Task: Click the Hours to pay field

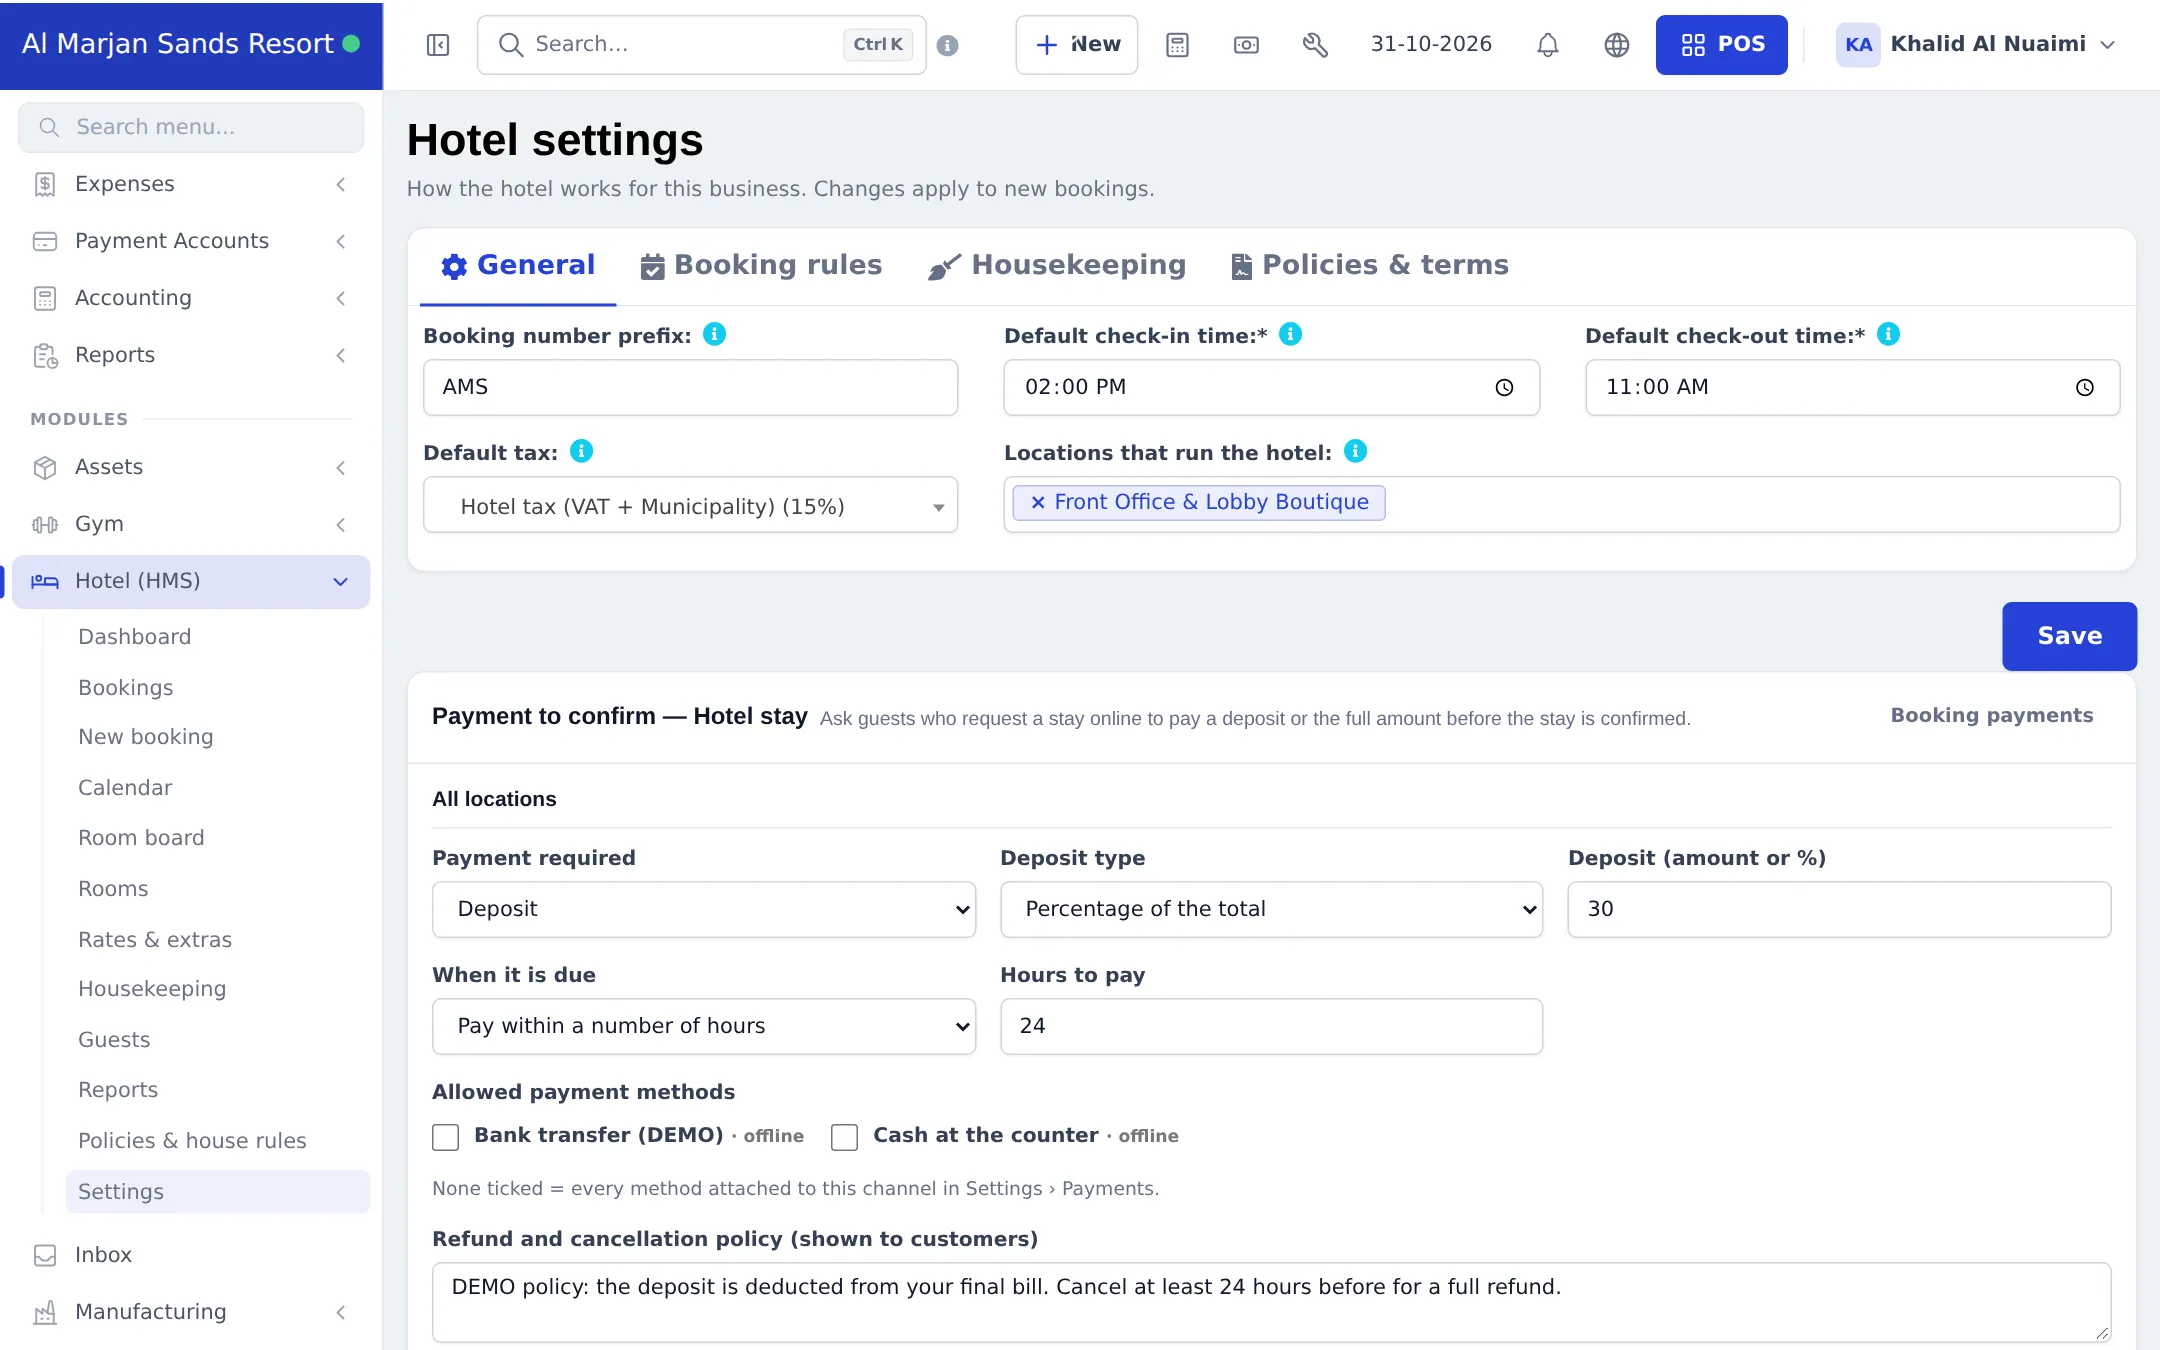Action: tap(1271, 1026)
